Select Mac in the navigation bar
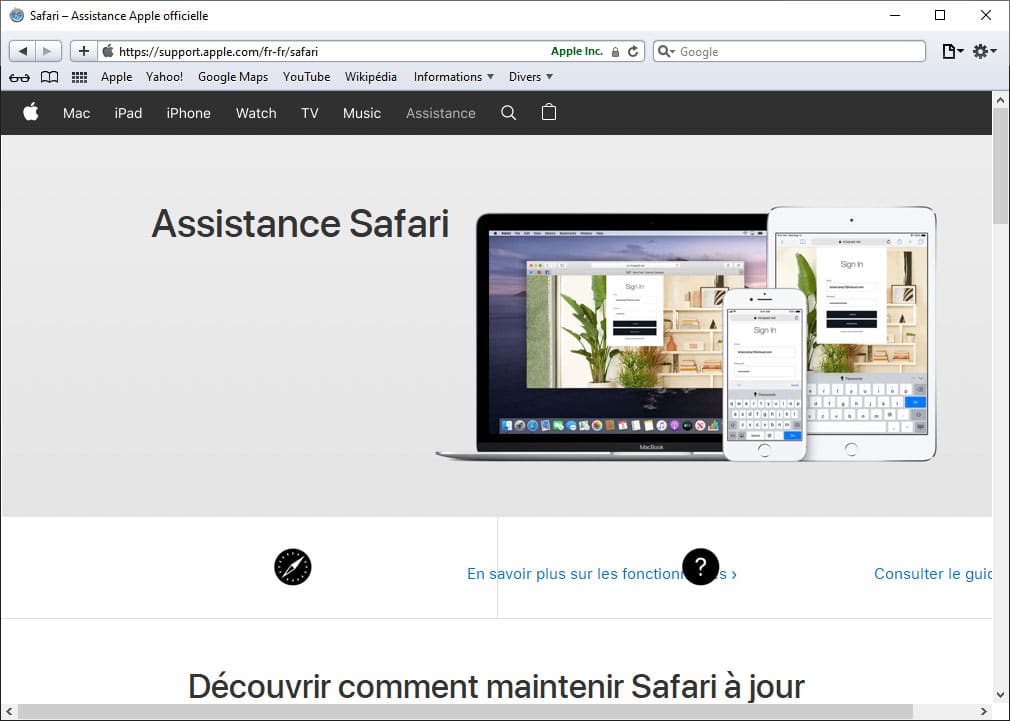This screenshot has width=1010, height=721. 76,113
